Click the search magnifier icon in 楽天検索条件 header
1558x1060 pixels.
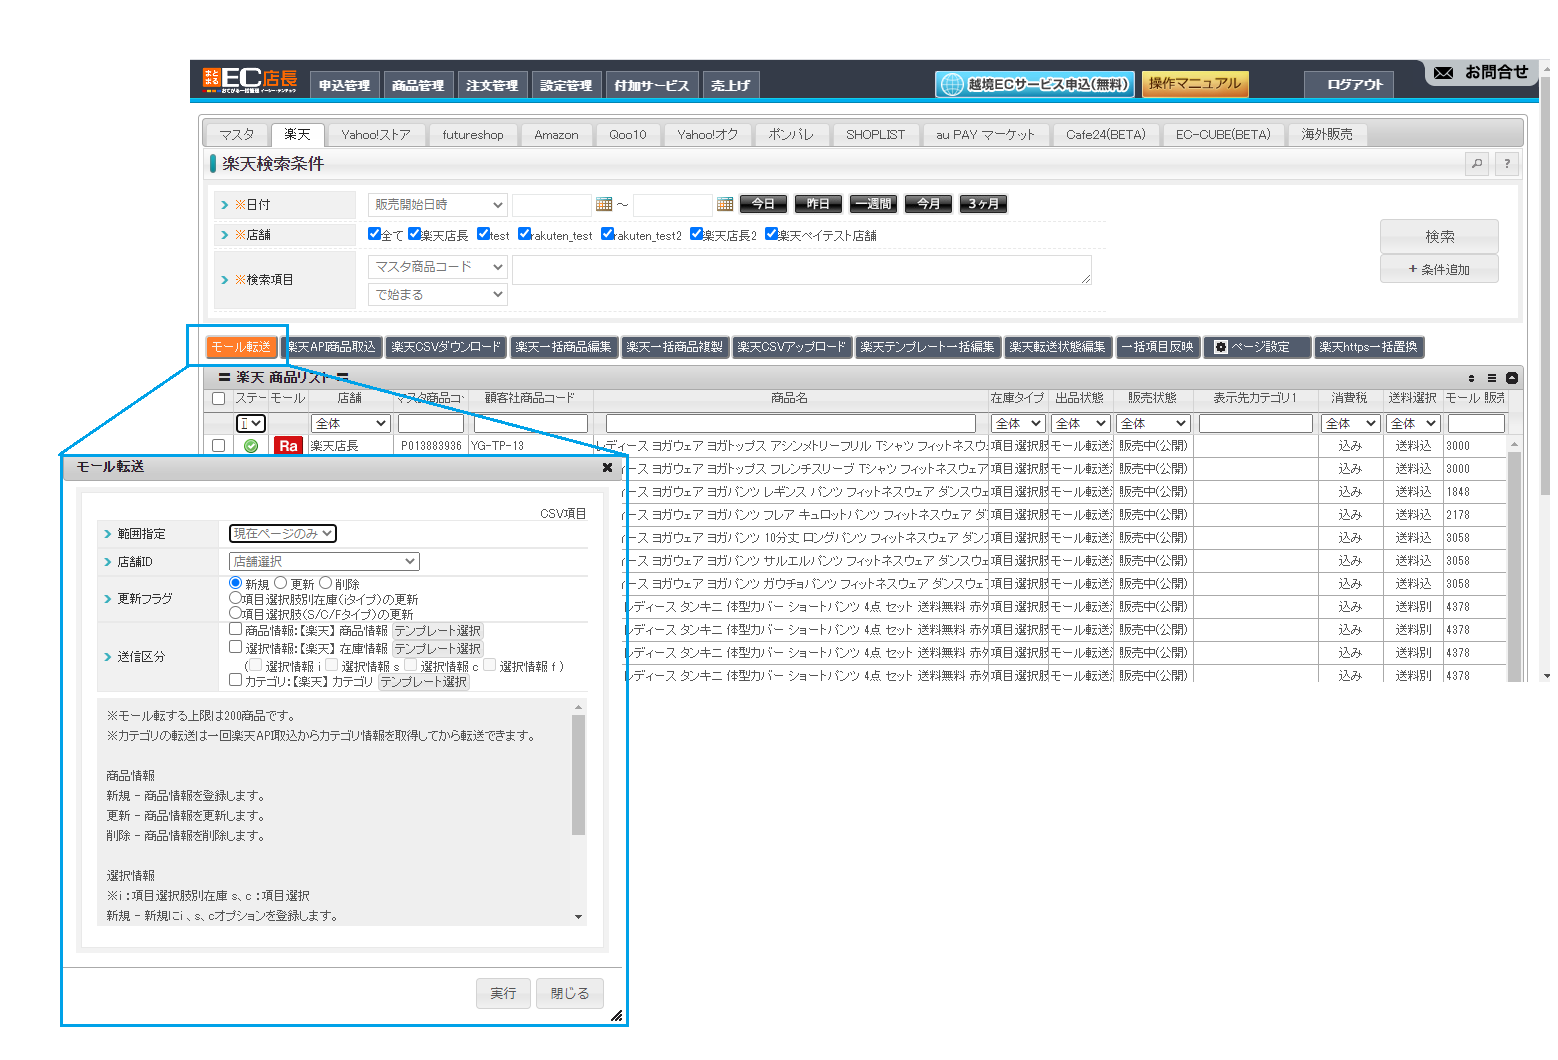coord(1477,163)
